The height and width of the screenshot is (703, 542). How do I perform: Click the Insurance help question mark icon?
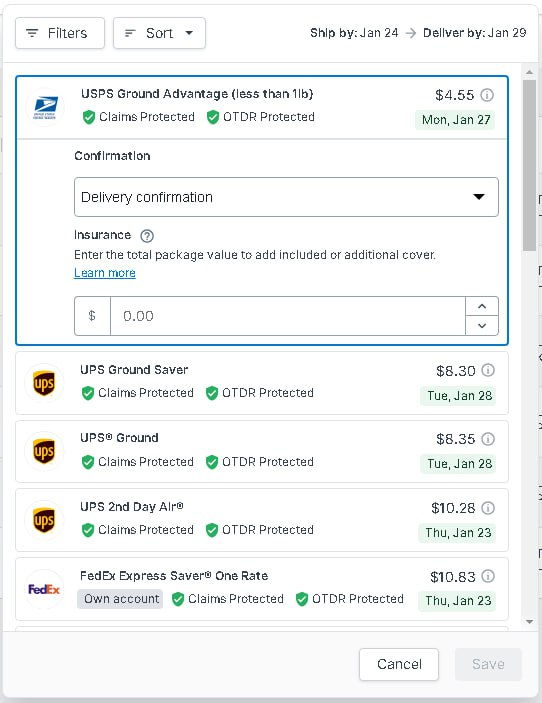point(147,236)
